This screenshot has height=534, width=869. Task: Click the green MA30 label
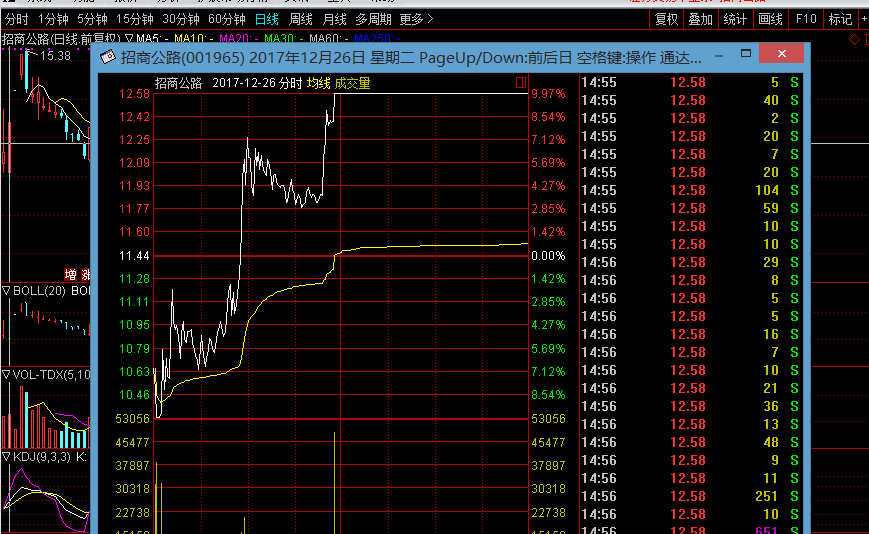(283, 39)
